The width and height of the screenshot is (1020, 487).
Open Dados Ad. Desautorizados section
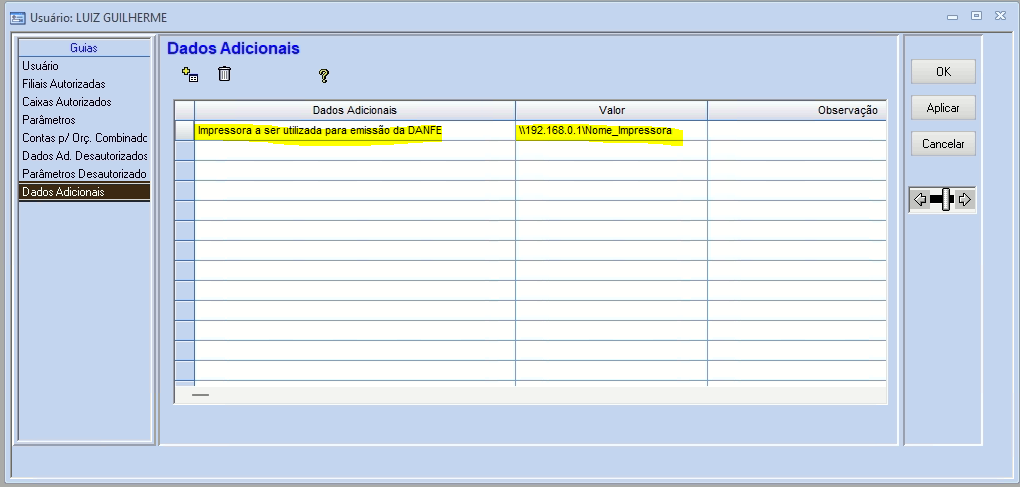click(84, 156)
